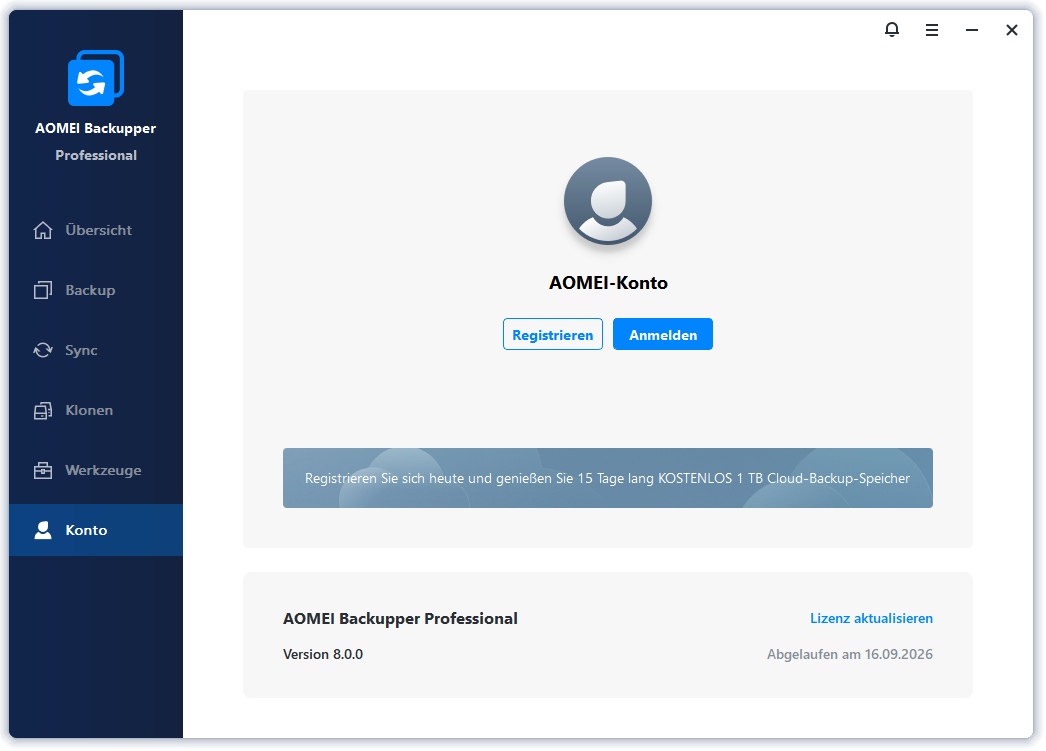Click the Werkzeuge toolbox icon
This screenshot has height=751, width=1046.
[43, 470]
